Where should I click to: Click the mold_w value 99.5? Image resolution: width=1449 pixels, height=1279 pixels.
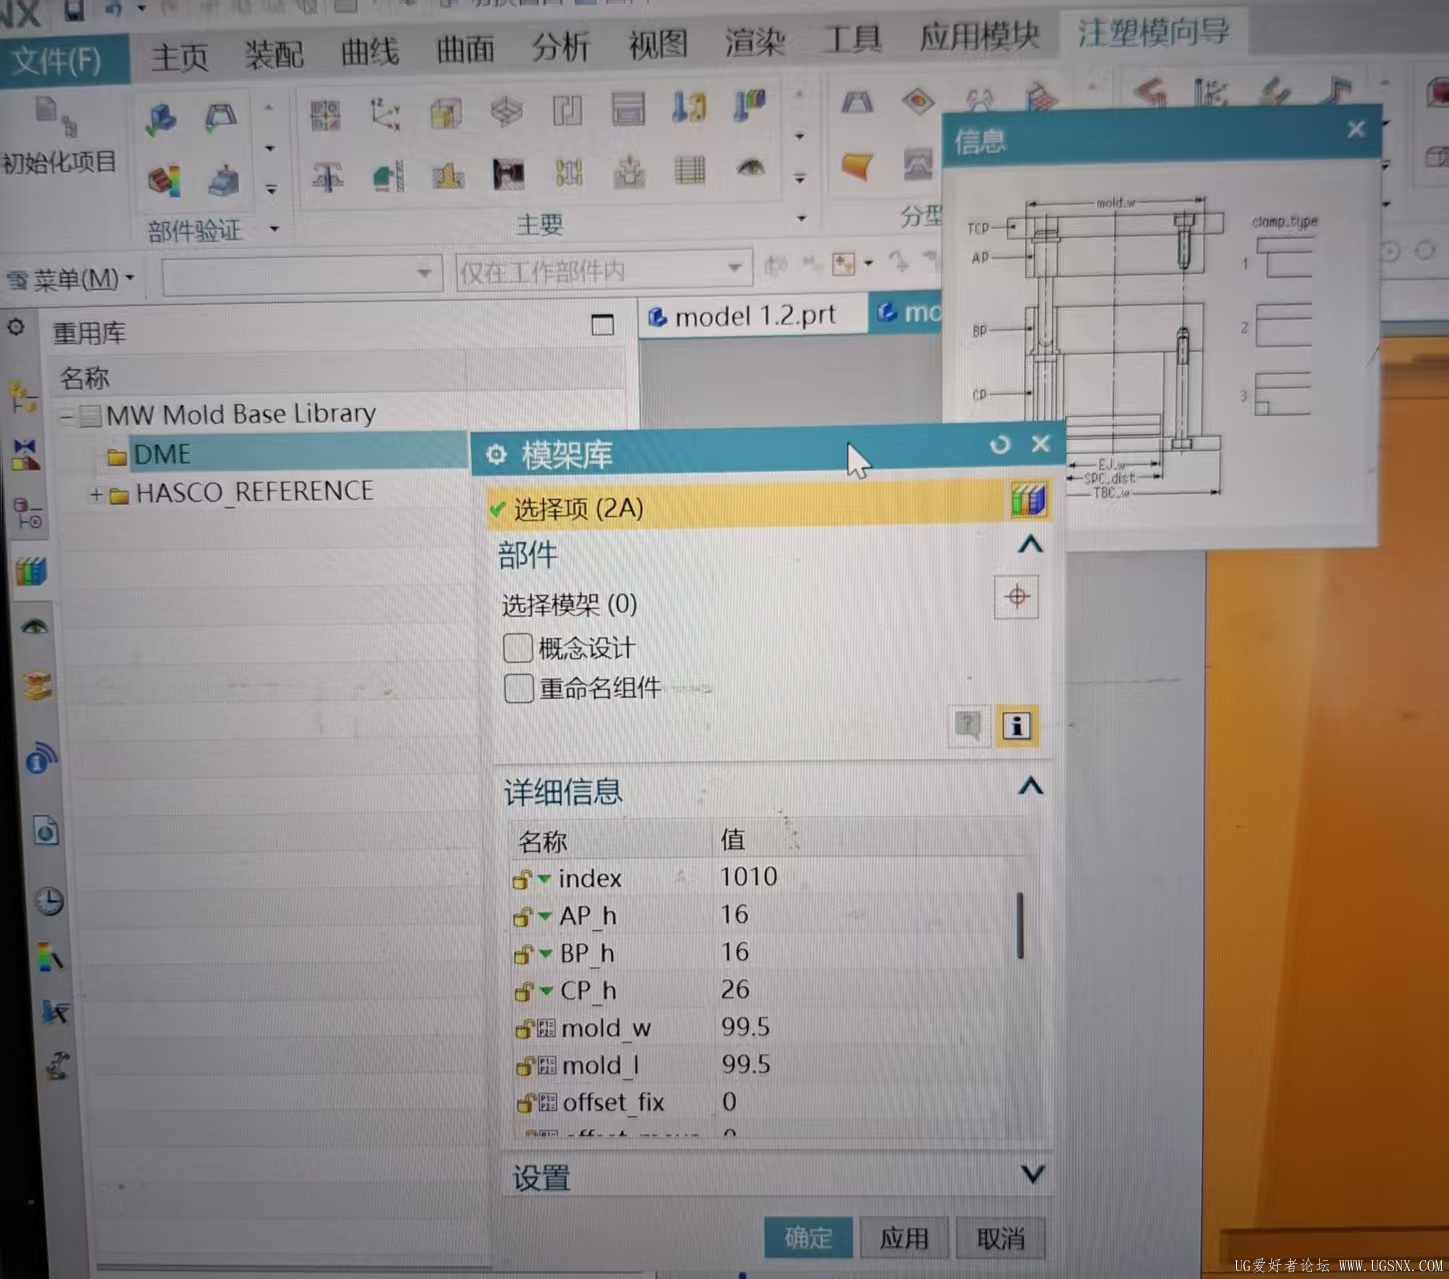click(x=745, y=1027)
